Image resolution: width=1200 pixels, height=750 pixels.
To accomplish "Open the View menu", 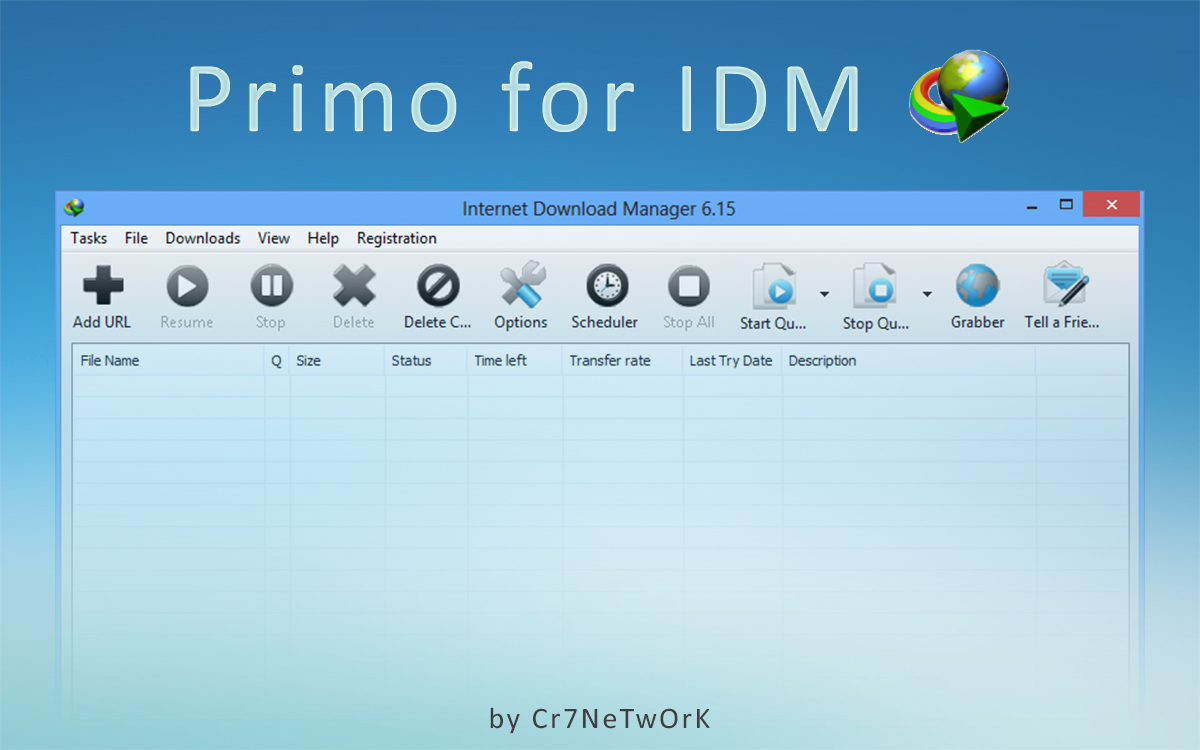I will pos(274,238).
